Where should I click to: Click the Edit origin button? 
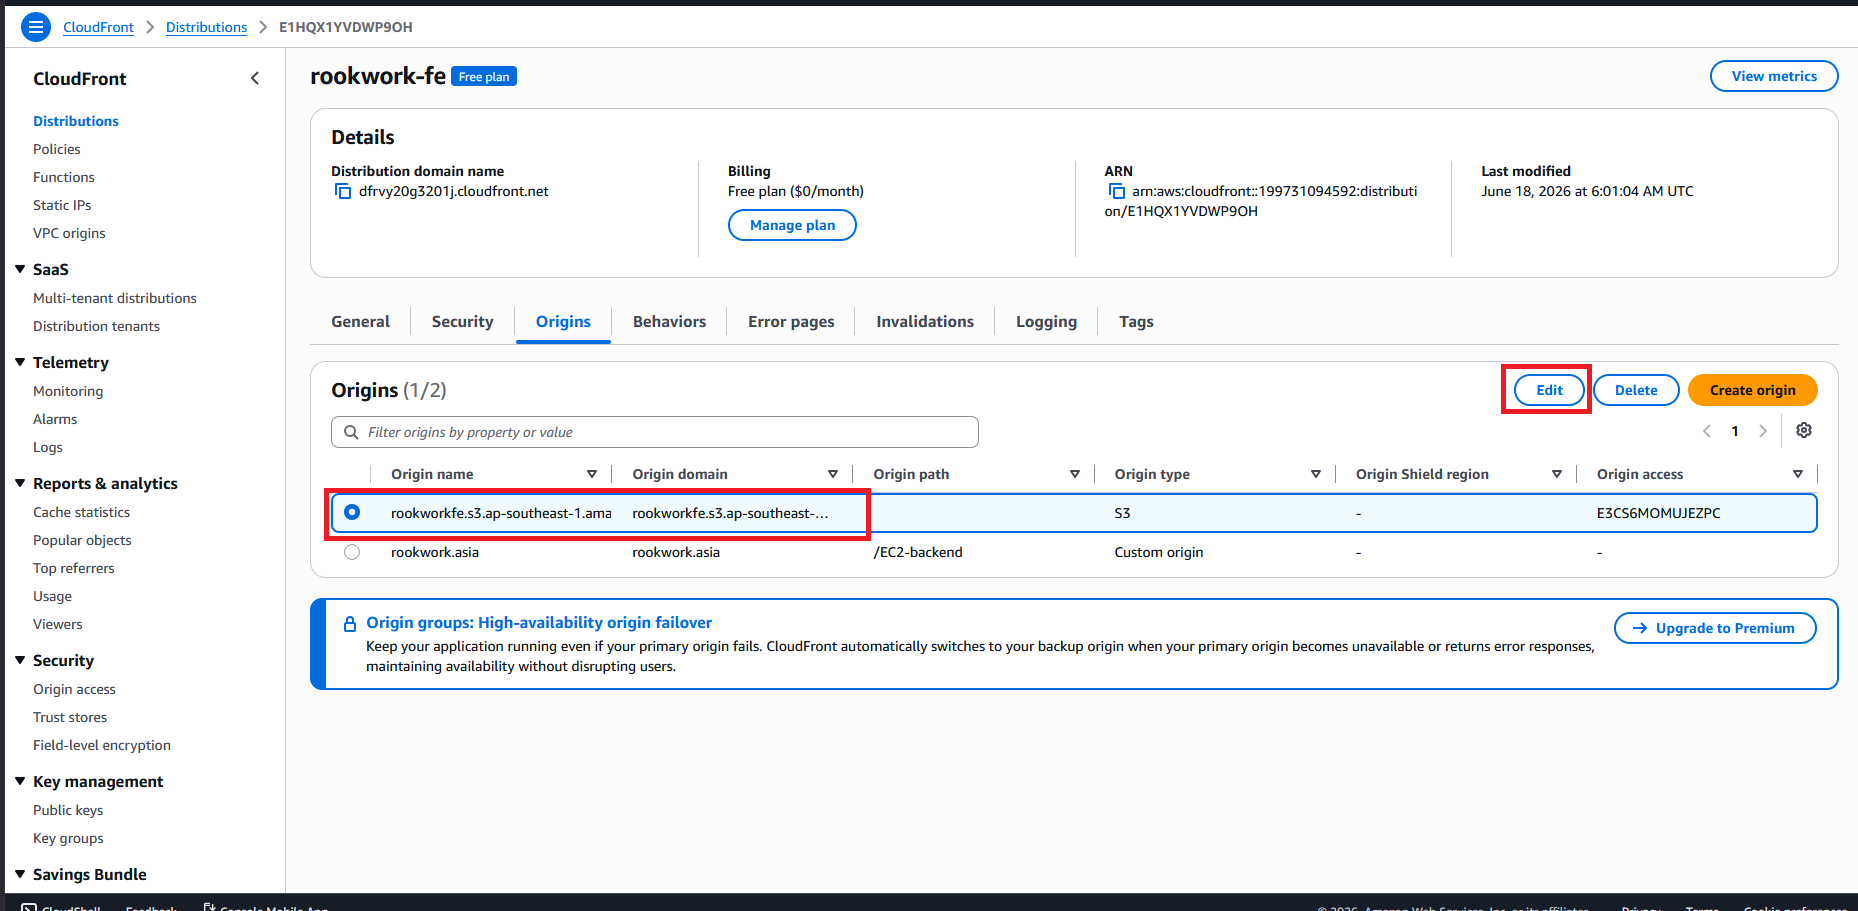(x=1549, y=390)
